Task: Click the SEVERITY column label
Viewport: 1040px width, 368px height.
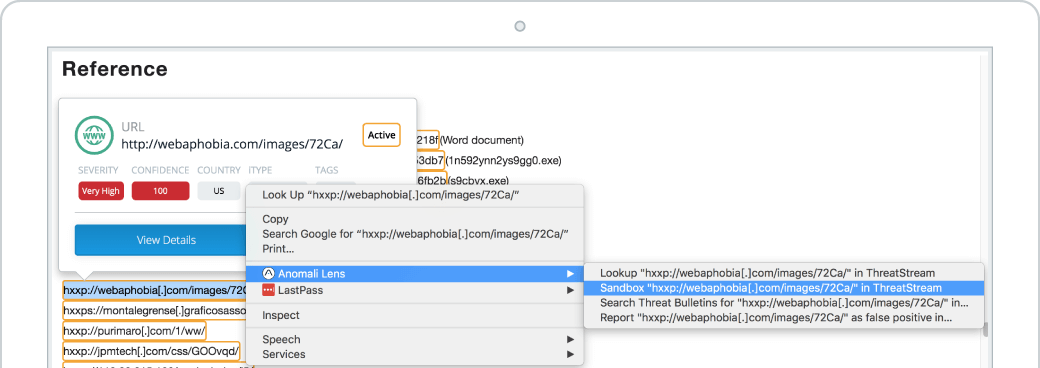Action: [98, 170]
